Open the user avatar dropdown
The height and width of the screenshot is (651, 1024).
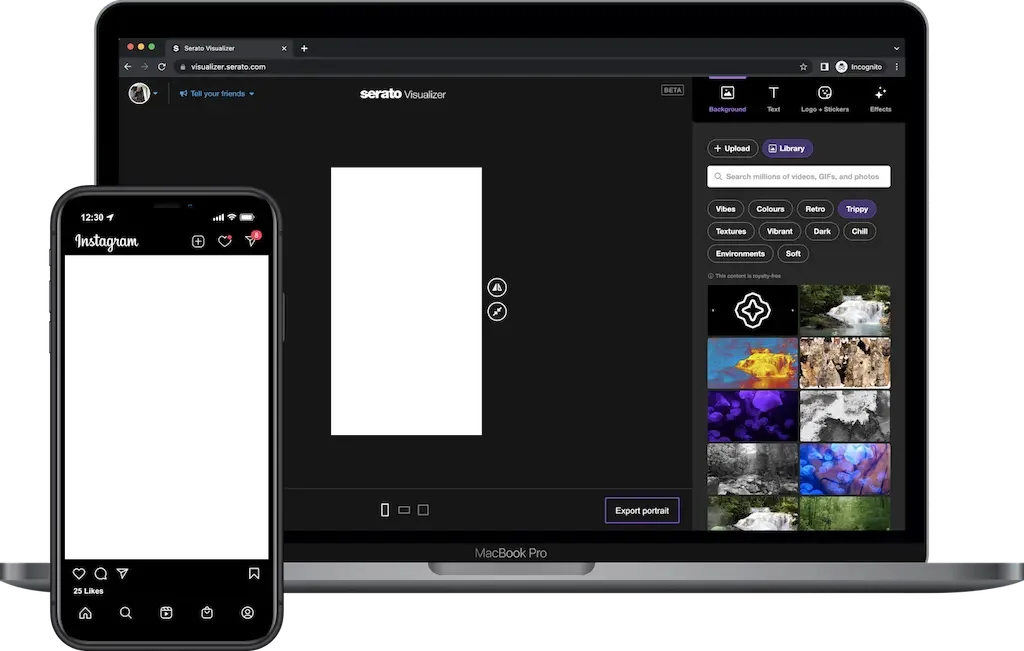(143, 93)
